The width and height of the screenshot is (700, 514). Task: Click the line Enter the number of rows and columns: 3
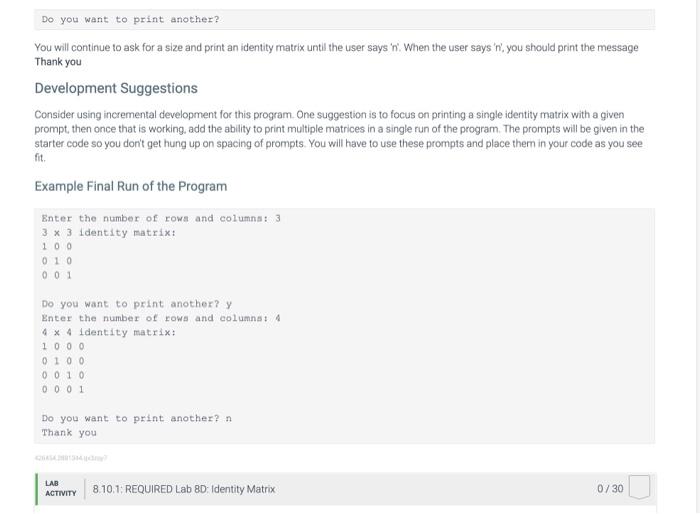161,218
